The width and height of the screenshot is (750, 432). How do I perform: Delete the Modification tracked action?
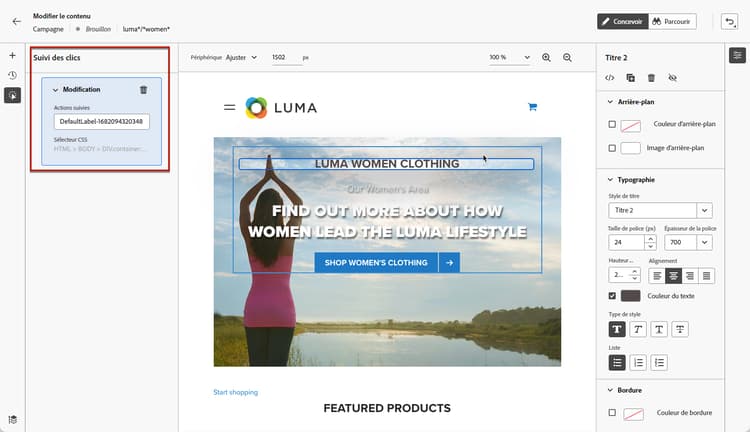point(143,89)
